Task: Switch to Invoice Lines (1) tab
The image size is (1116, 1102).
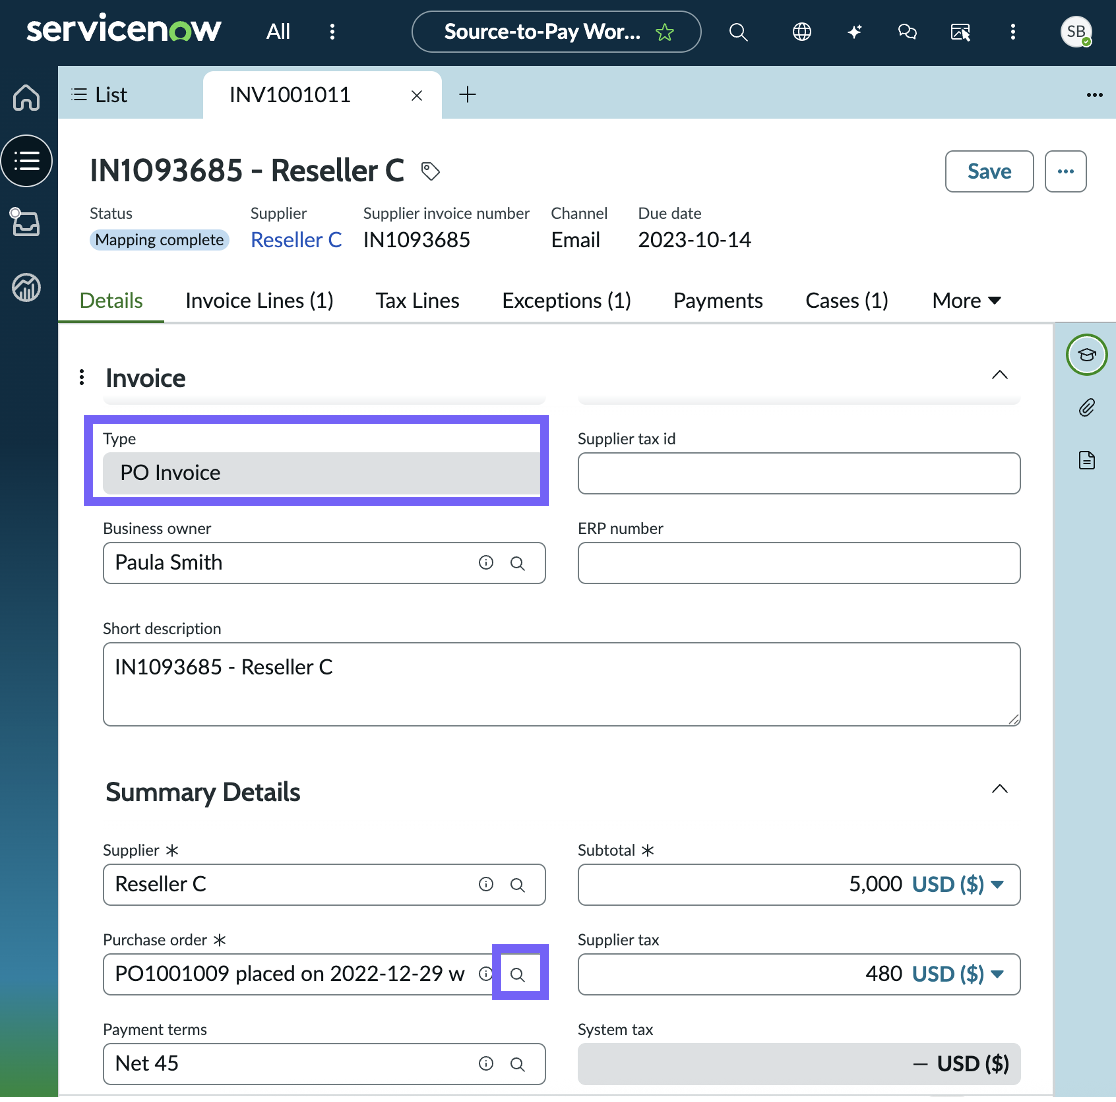Action: pos(259,301)
